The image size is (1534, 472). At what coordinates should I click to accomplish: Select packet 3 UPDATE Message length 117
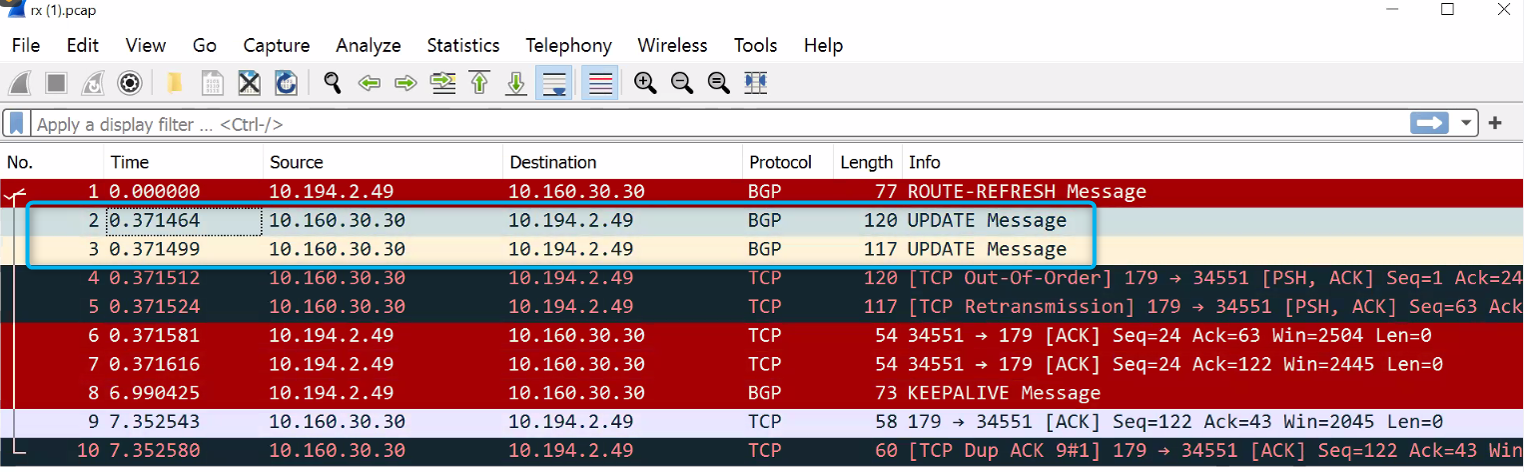click(x=762, y=249)
